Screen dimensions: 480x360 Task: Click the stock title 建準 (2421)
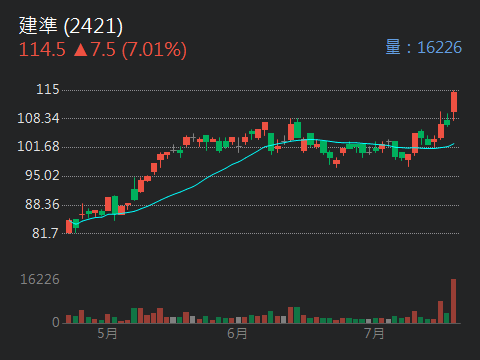[x=71, y=26]
